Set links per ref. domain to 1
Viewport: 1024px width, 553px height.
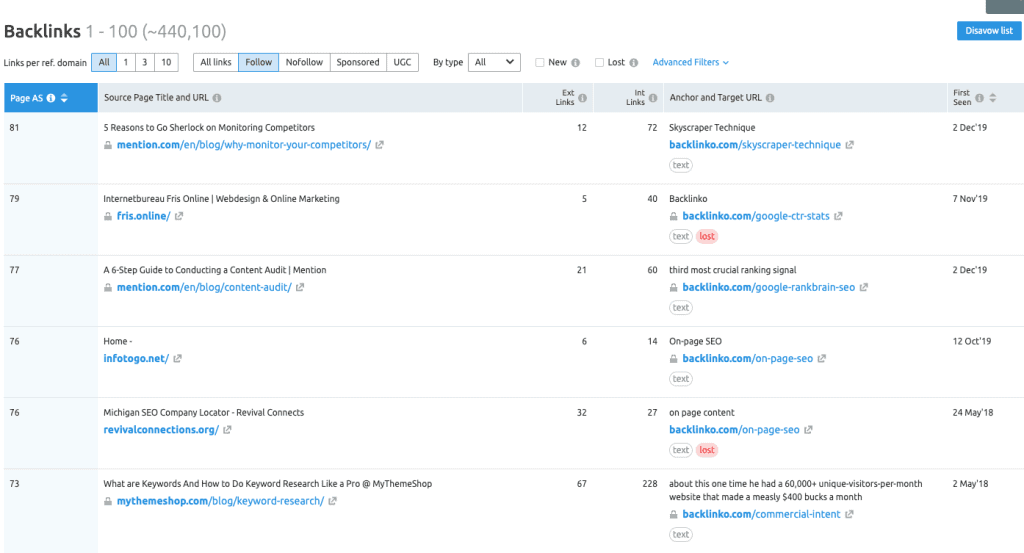125,62
